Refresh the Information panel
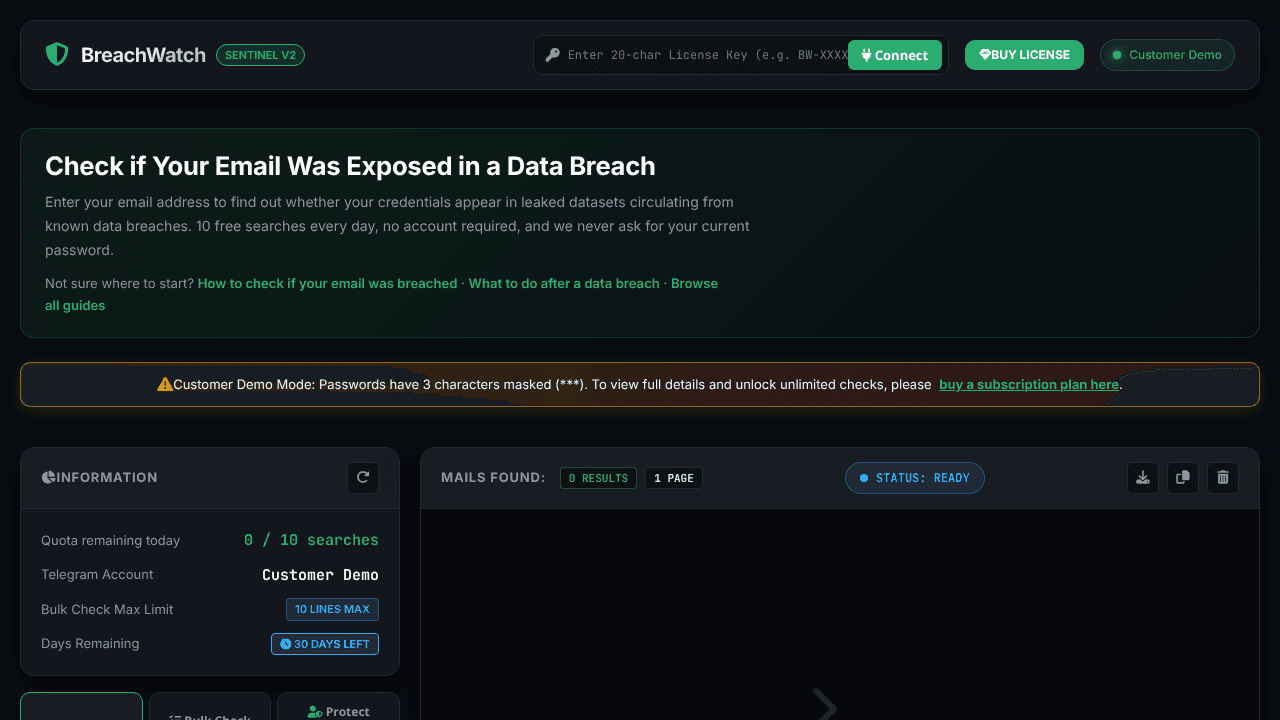The image size is (1280, 720). (363, 477)
